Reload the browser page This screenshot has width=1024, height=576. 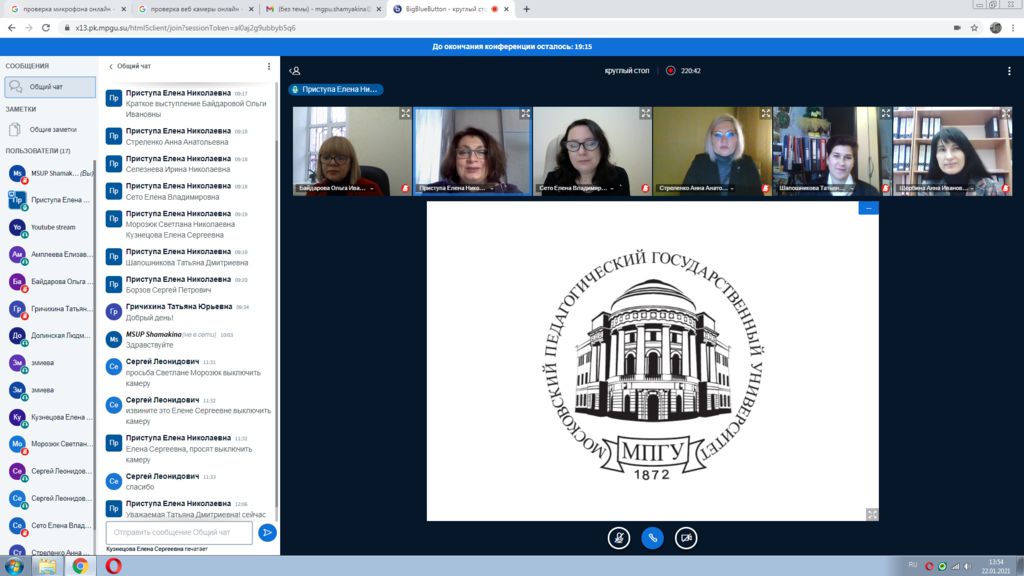point(47,28)
